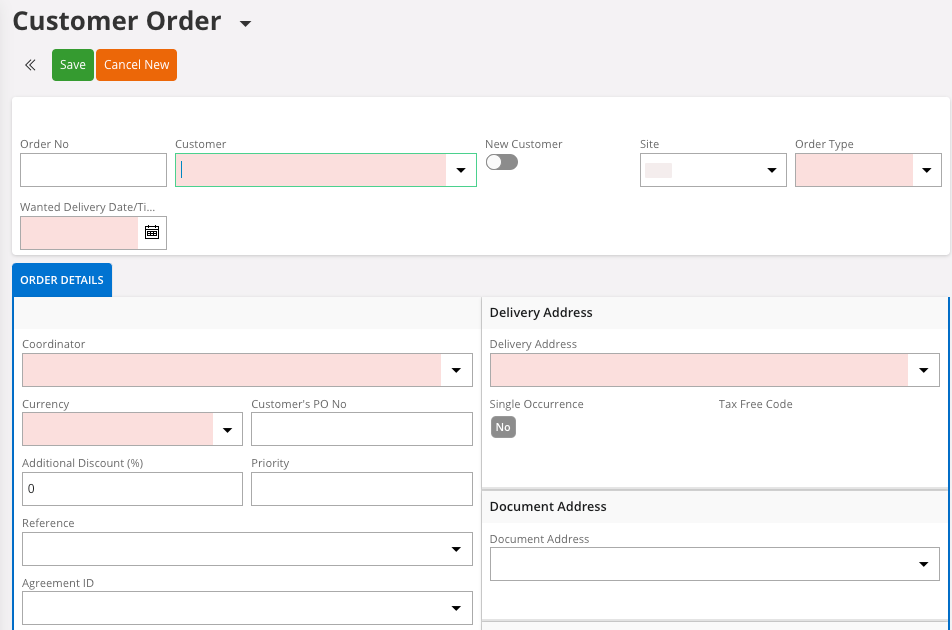952x630 pixels.
Task: Click the double chevron collapse icon
Action: click(x=30, y=65)
